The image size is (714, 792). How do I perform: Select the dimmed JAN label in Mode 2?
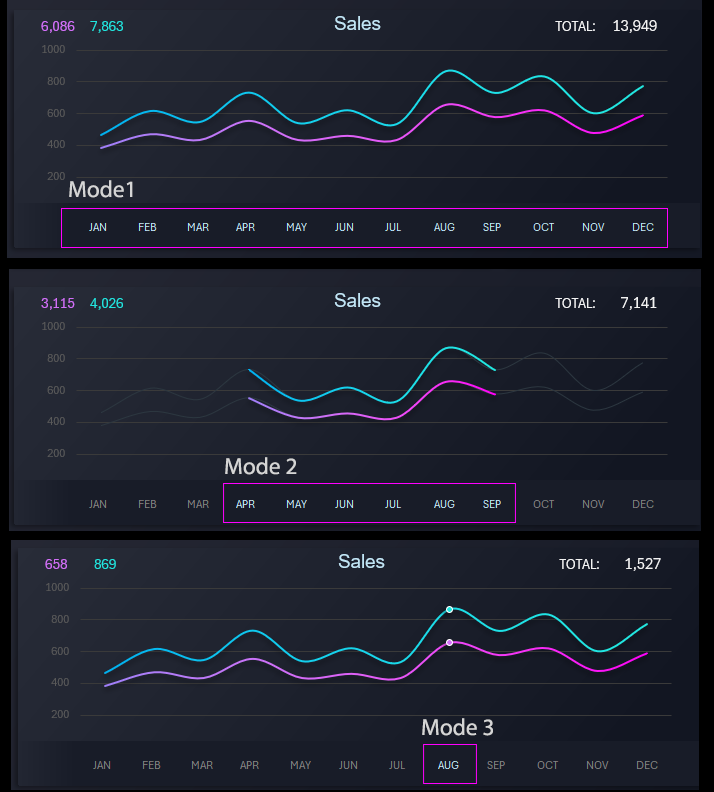tap(98, 504)
